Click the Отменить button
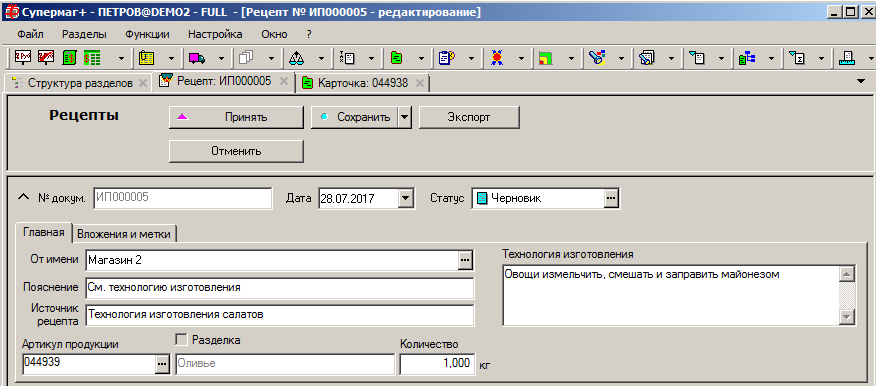The width and height of the screenshot is (876, 386). pos(236,151)
